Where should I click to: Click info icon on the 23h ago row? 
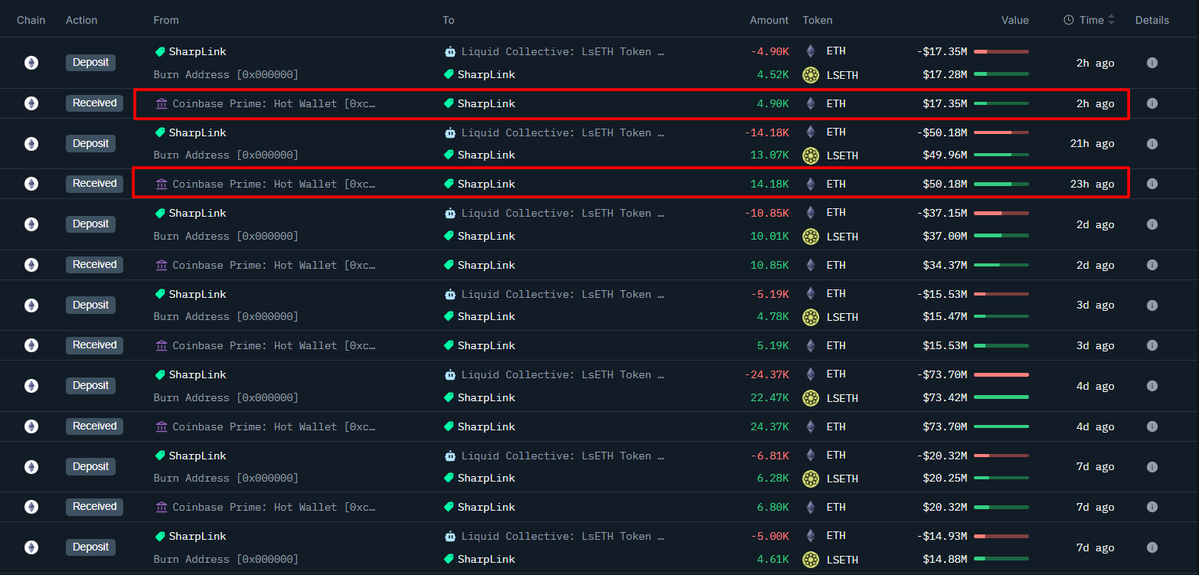[1152, 184]
